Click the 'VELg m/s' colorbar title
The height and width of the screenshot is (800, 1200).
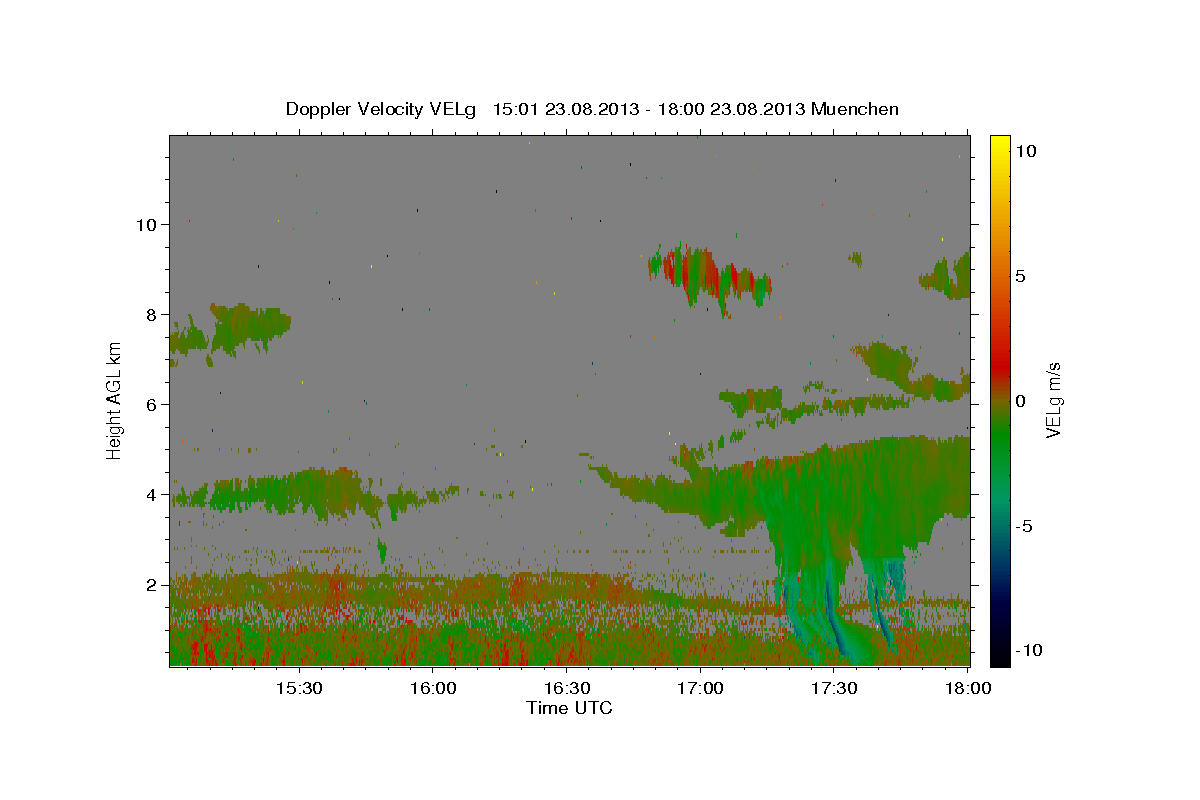(1054, 400)
